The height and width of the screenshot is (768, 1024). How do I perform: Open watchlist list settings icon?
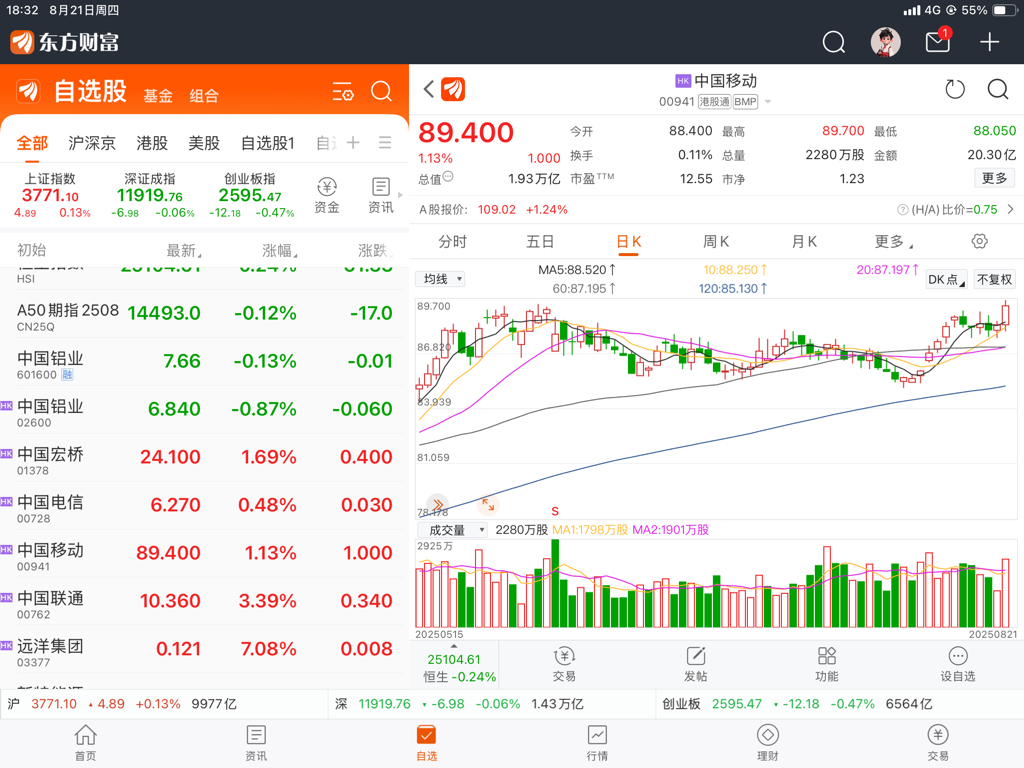tap(343, 91)
